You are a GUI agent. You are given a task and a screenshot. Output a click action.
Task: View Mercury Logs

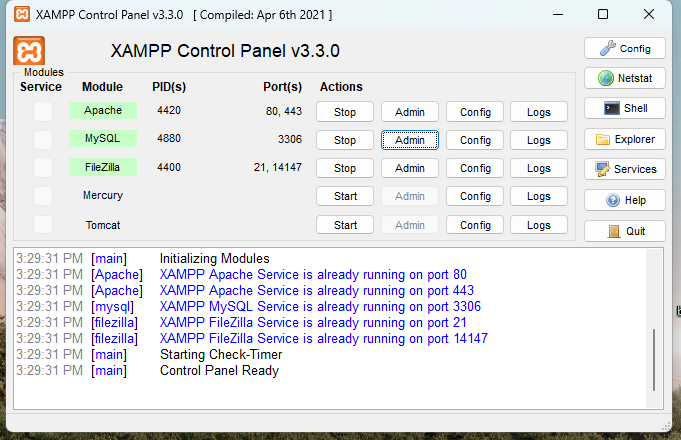click(539, 196)
